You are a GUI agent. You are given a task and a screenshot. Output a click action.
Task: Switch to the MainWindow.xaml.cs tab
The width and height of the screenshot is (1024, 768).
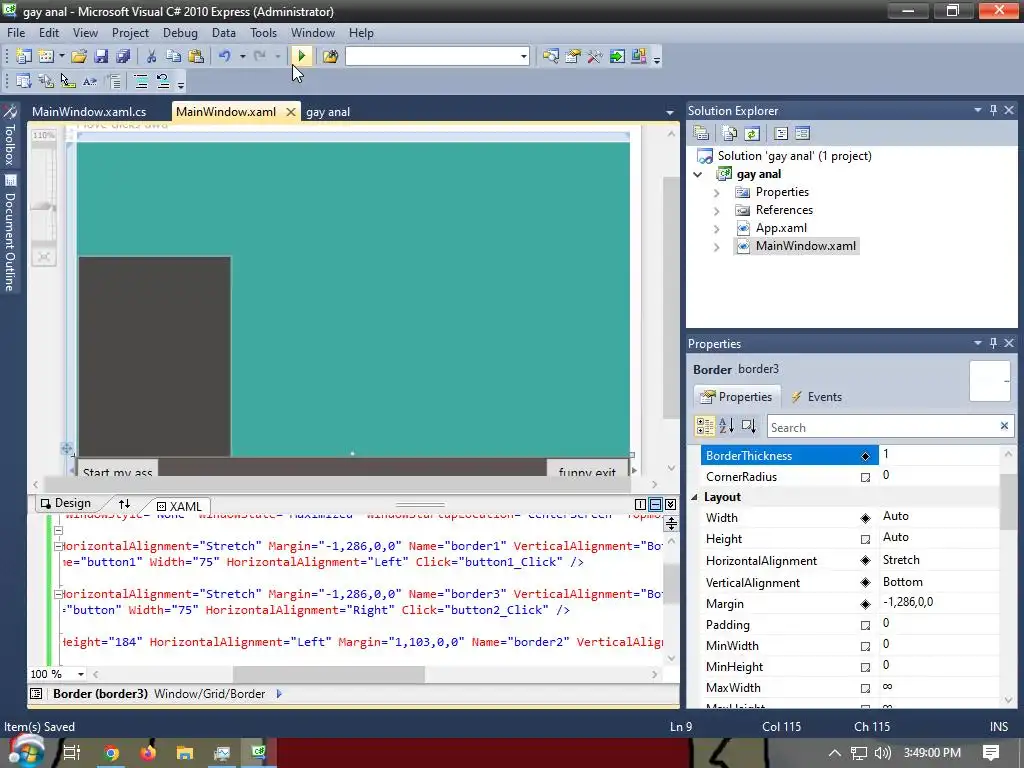89,112
